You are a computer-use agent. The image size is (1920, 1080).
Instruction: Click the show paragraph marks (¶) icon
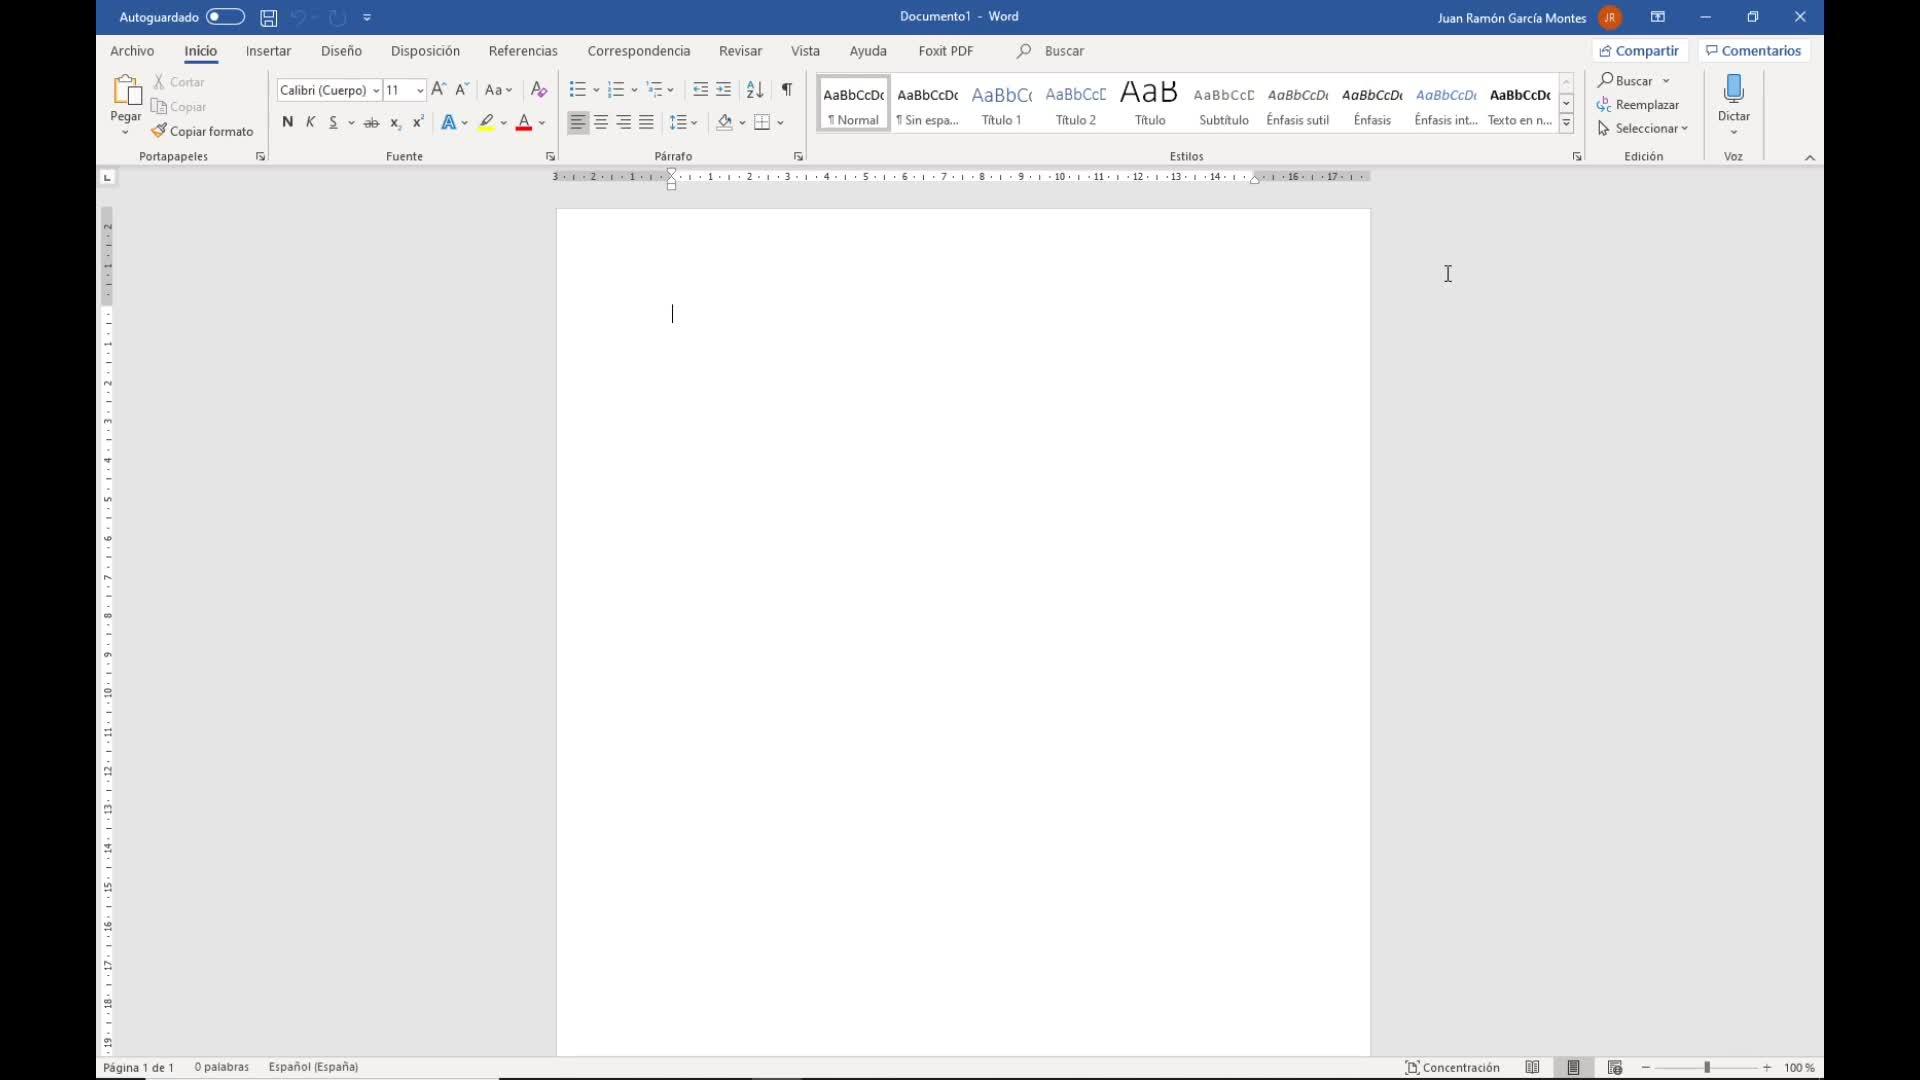[x=787, y=90]
